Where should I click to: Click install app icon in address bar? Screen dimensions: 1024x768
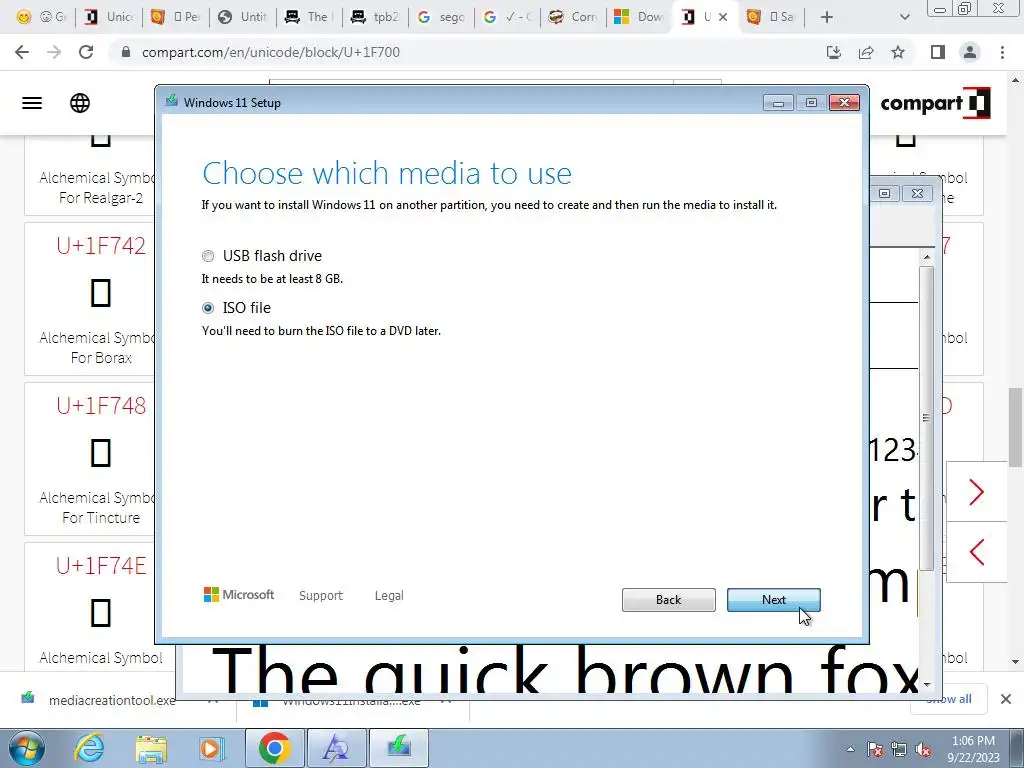[834, 52]
